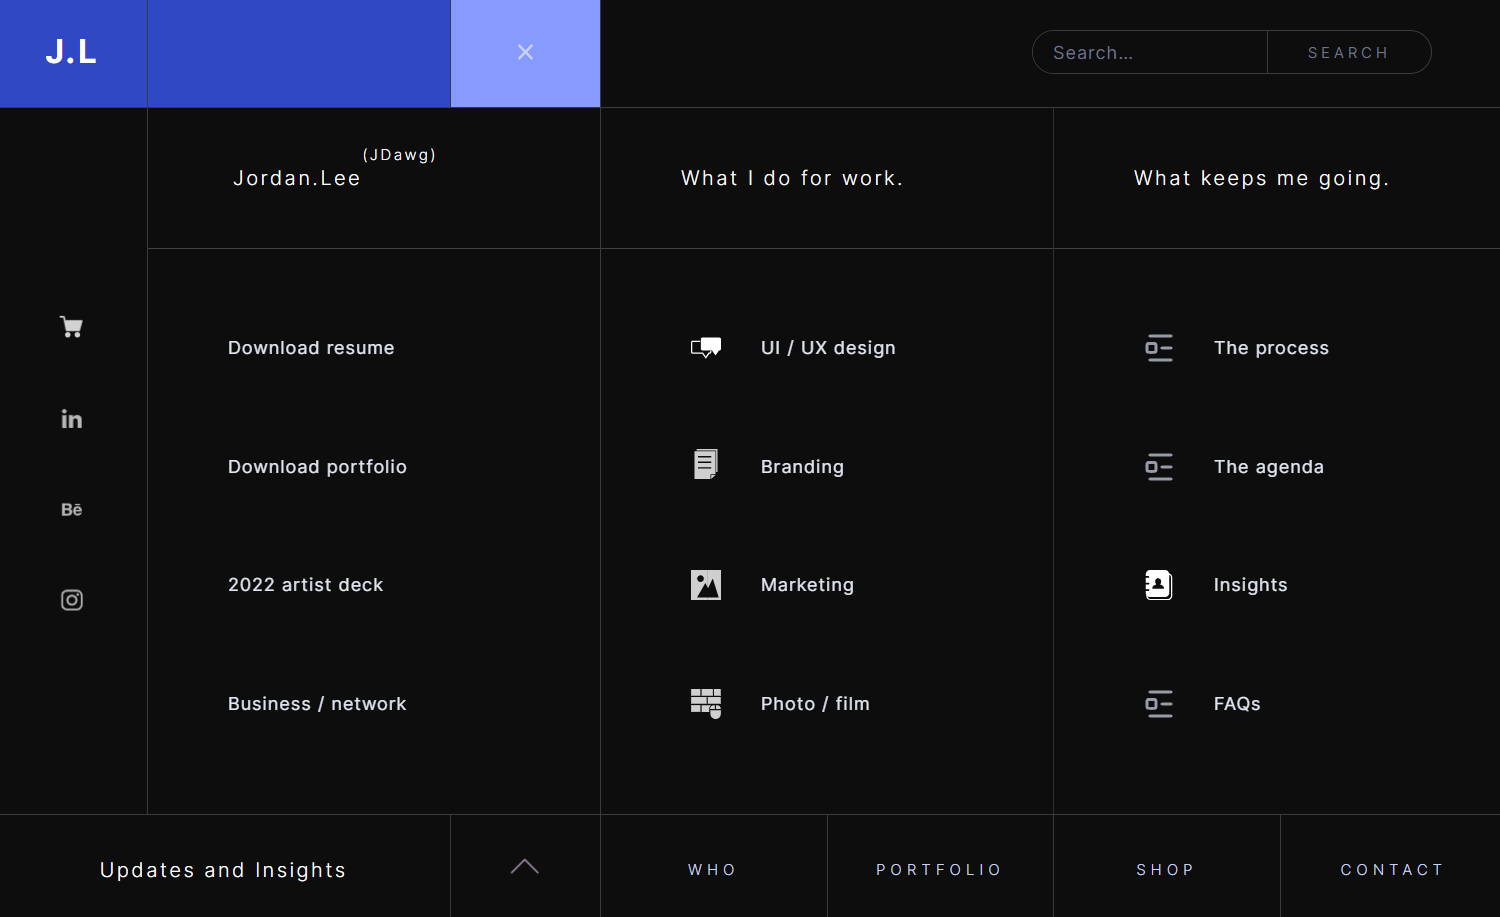Click the Photo / film bricks icon
The height and width of the screenshot is (917, 1500).
point(705,703)
